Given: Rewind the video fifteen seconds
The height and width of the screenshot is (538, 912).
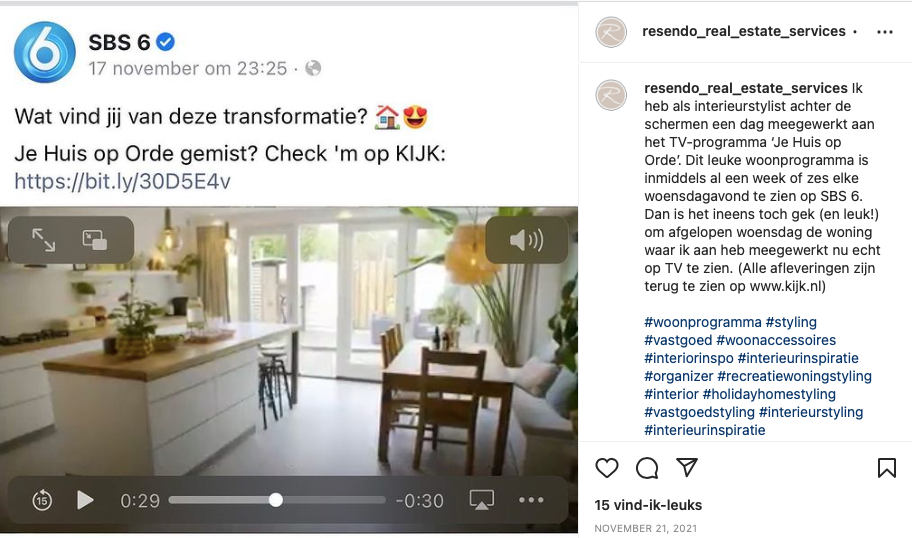Looking at the screenshot, I should pos(42,500).
